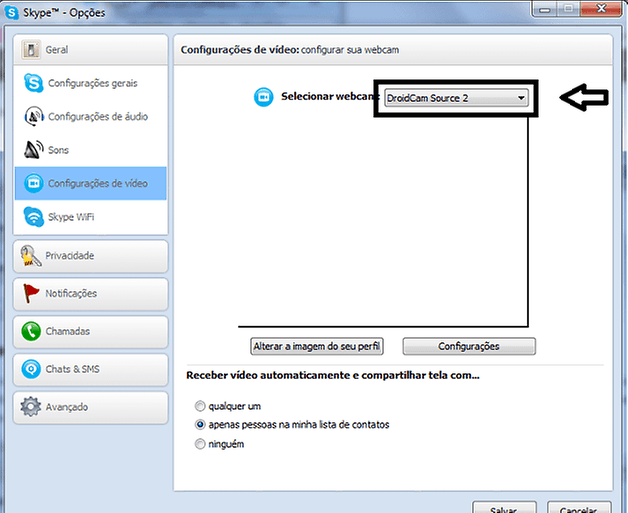Click the Skype WiFi signal icon
Image resolution: width=628 pixels, height=513 pixels.
pyautogui.click(x=34, y=217)
